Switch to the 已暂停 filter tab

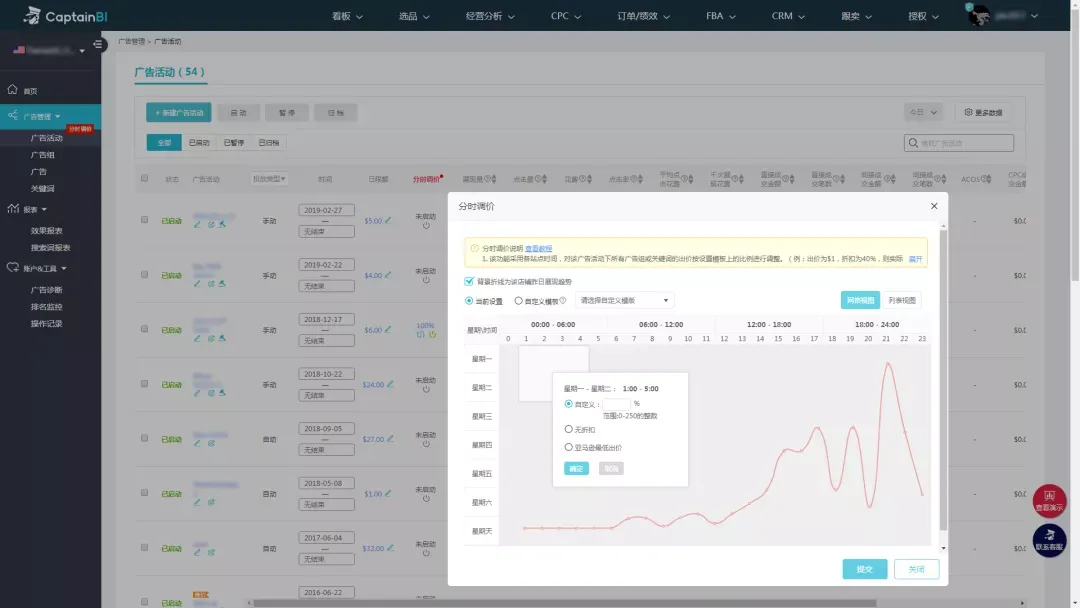point(233,143)
